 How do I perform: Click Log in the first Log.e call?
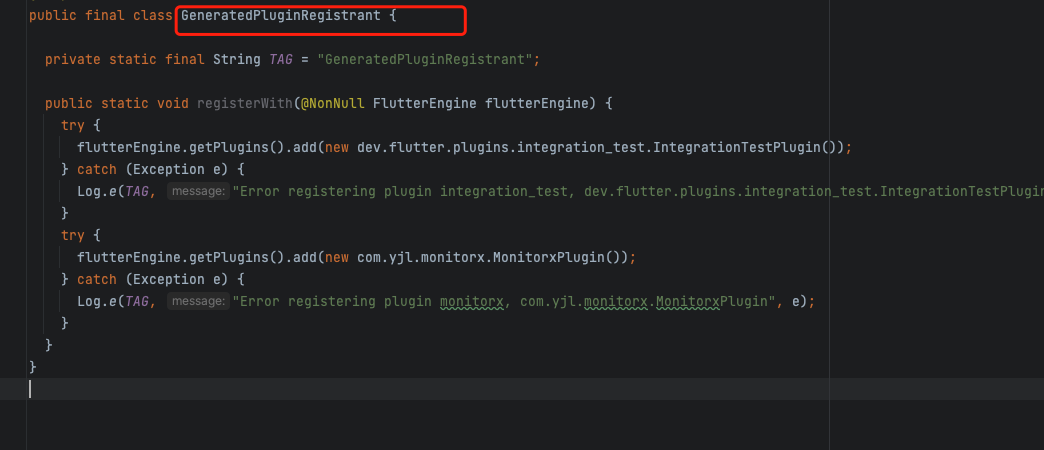pyautogui.click(x=88, y=191)
